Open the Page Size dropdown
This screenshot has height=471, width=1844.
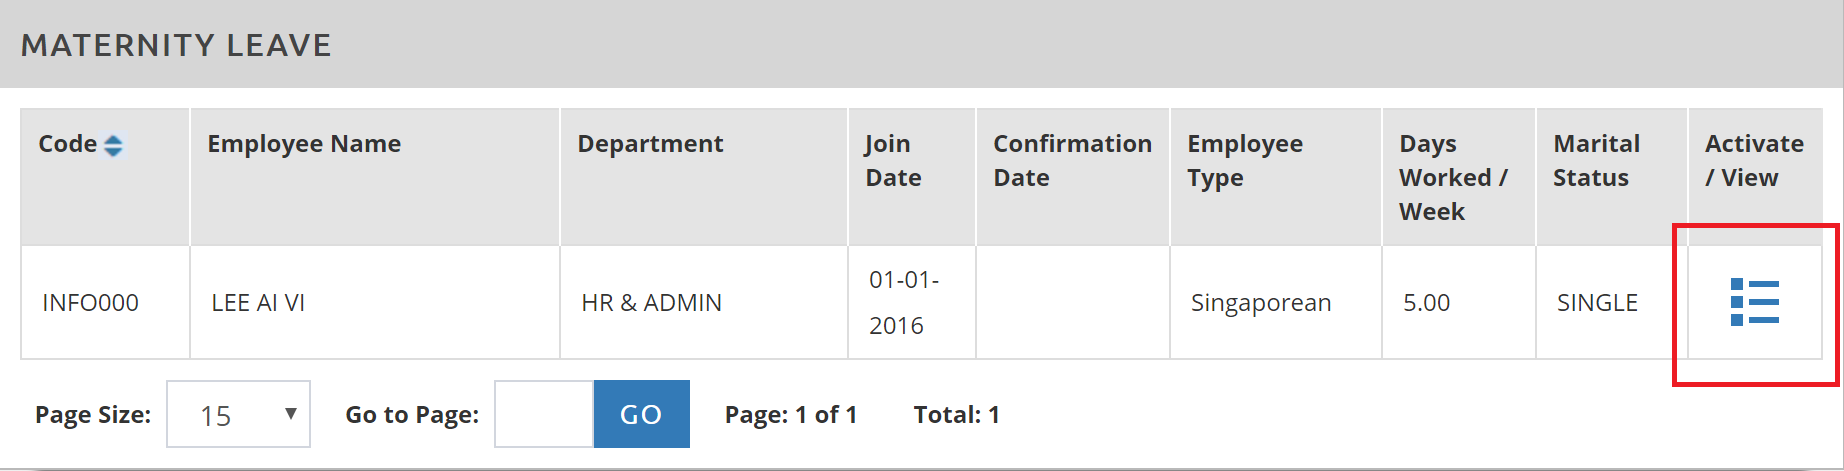[x=238, y=414]
